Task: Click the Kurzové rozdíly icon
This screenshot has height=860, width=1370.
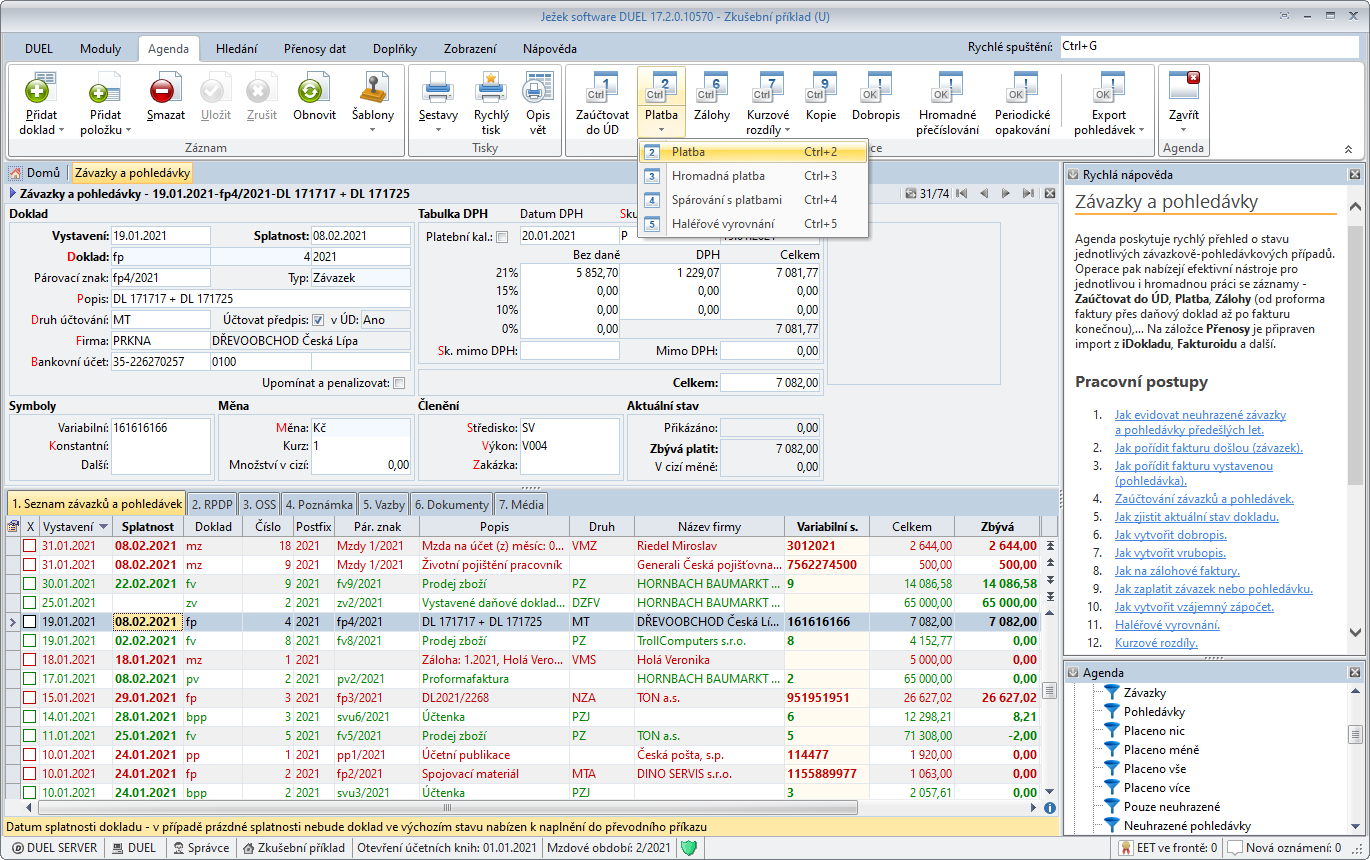Action: point(768,89)
